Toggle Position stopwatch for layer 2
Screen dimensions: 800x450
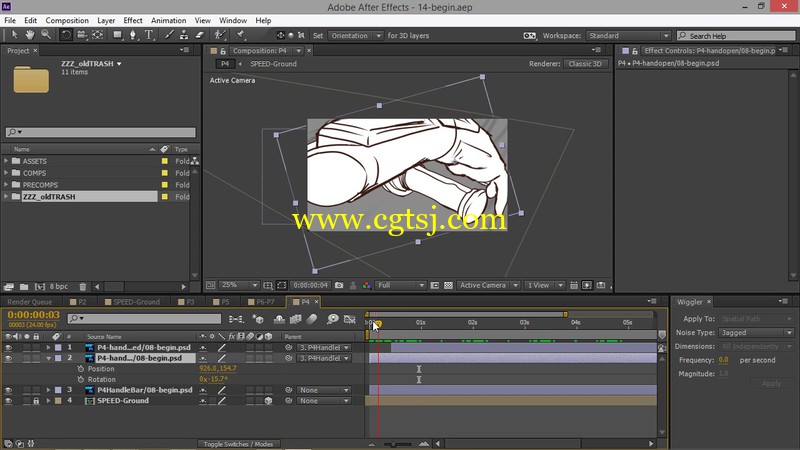point(81,368)
